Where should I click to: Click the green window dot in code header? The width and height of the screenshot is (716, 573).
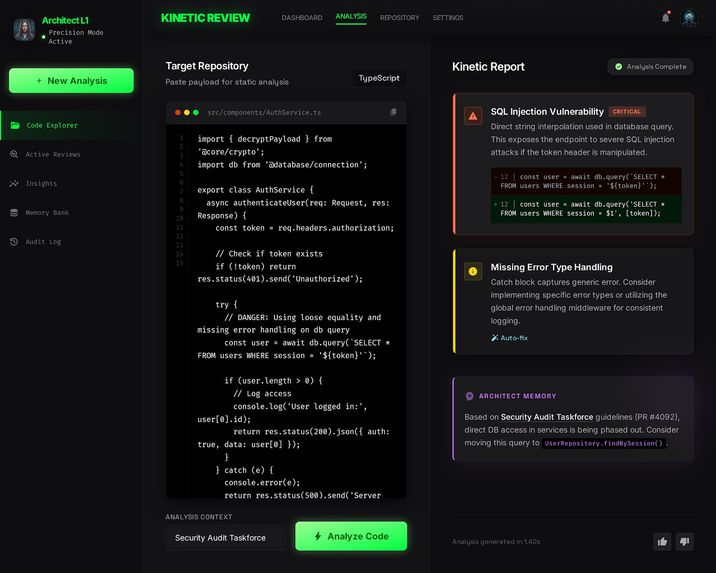click(196, 112)
